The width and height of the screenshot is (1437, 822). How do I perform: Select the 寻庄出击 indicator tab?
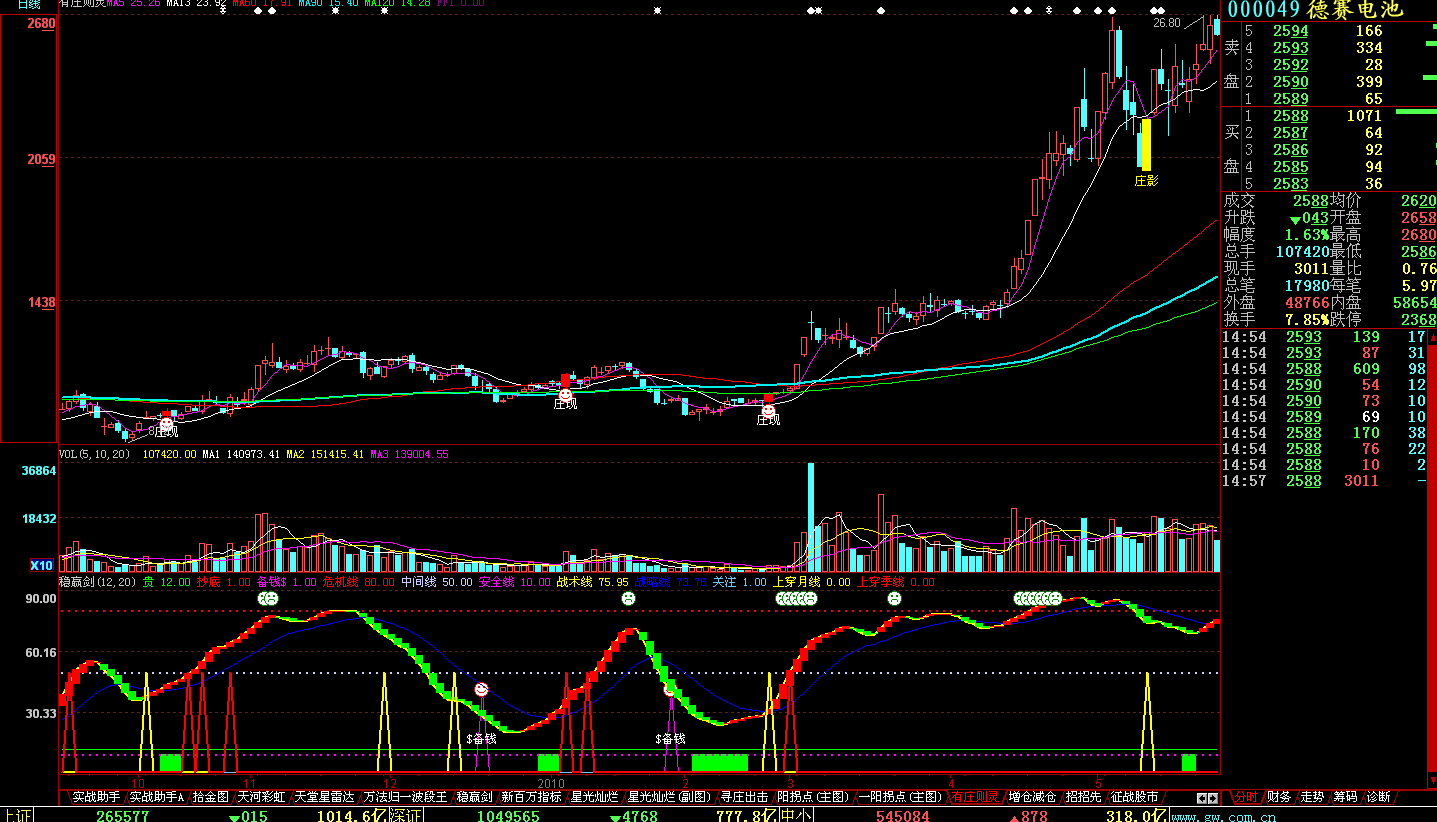(744, 797)
